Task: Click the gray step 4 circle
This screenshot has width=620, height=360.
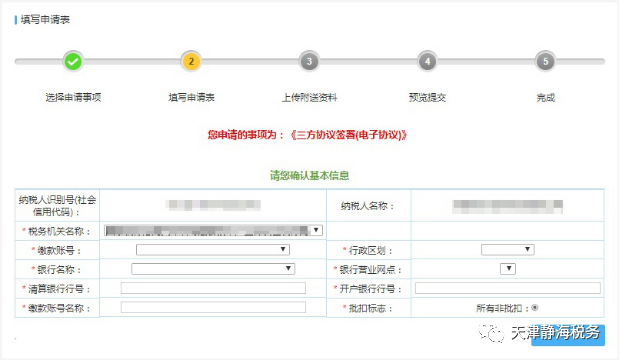Action: click(427, 61)
